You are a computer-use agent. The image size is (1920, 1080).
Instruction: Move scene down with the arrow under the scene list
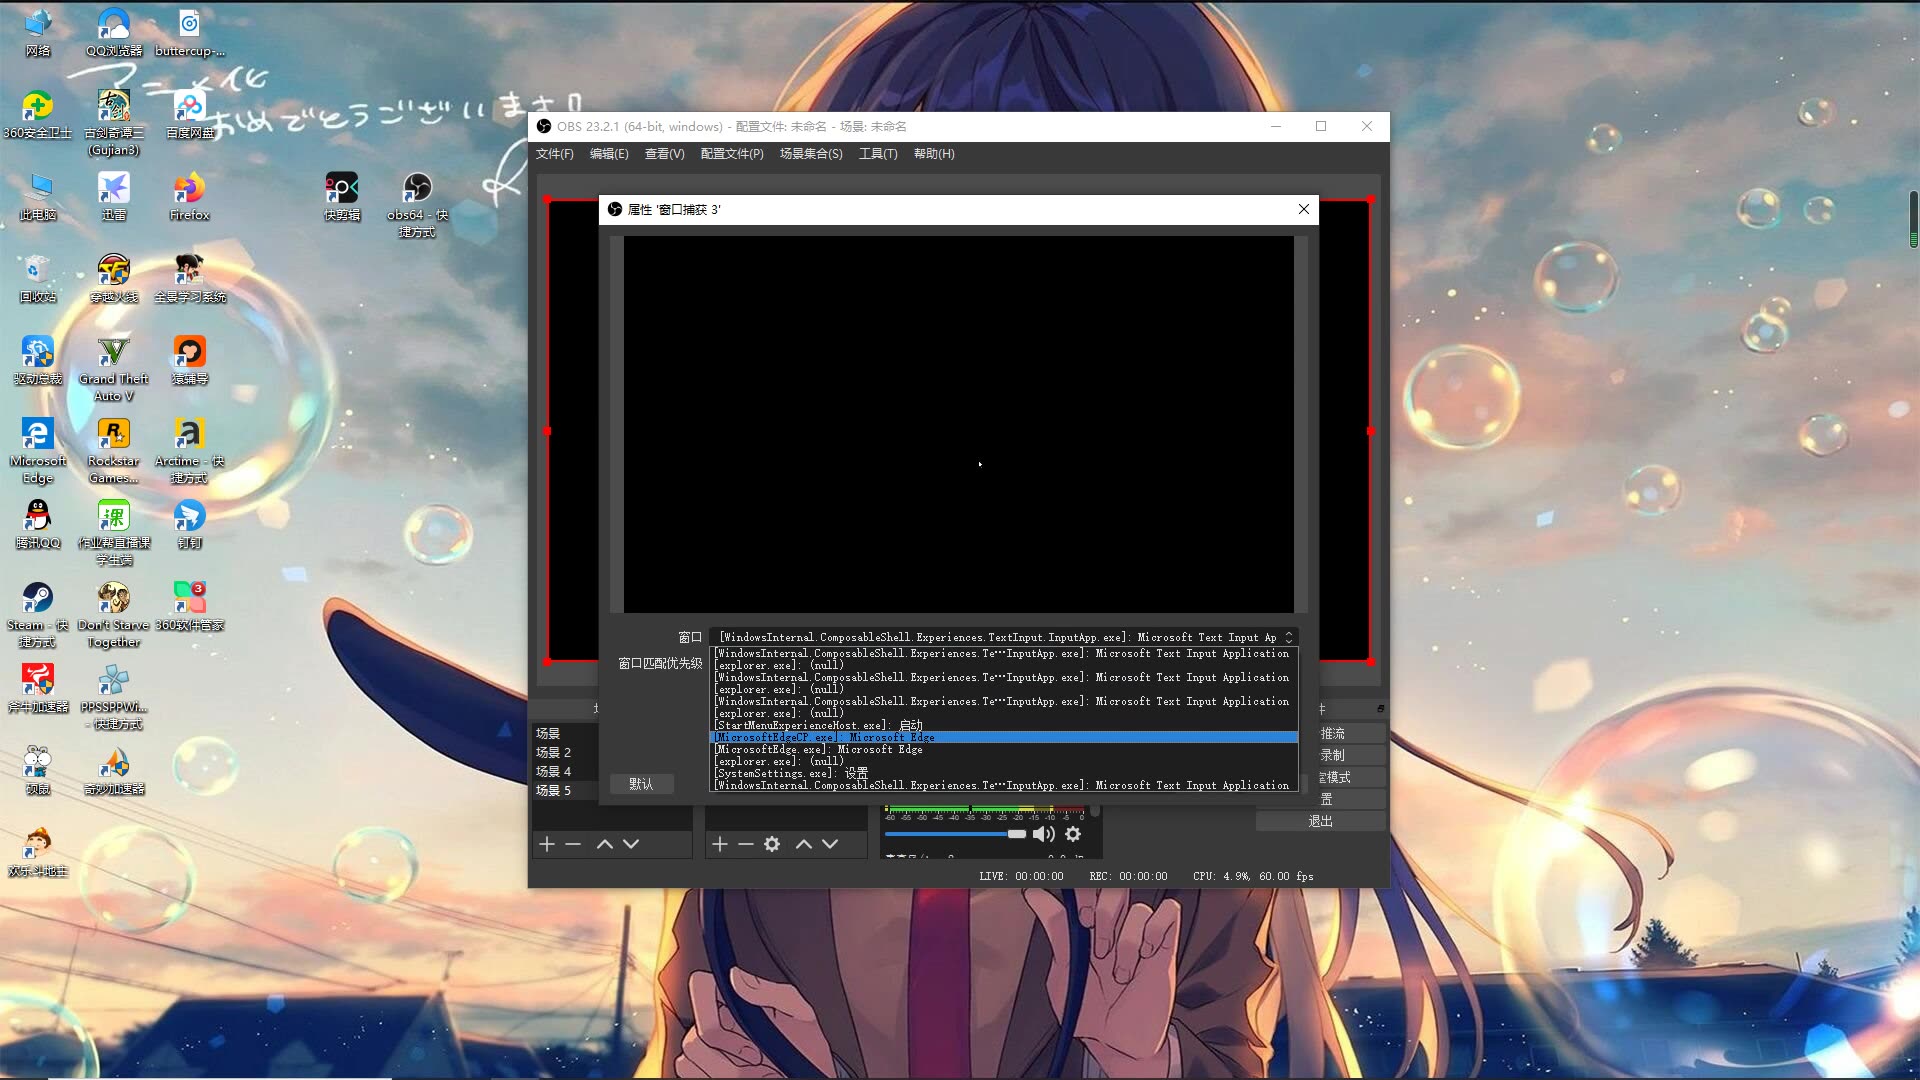pos(631,844)
